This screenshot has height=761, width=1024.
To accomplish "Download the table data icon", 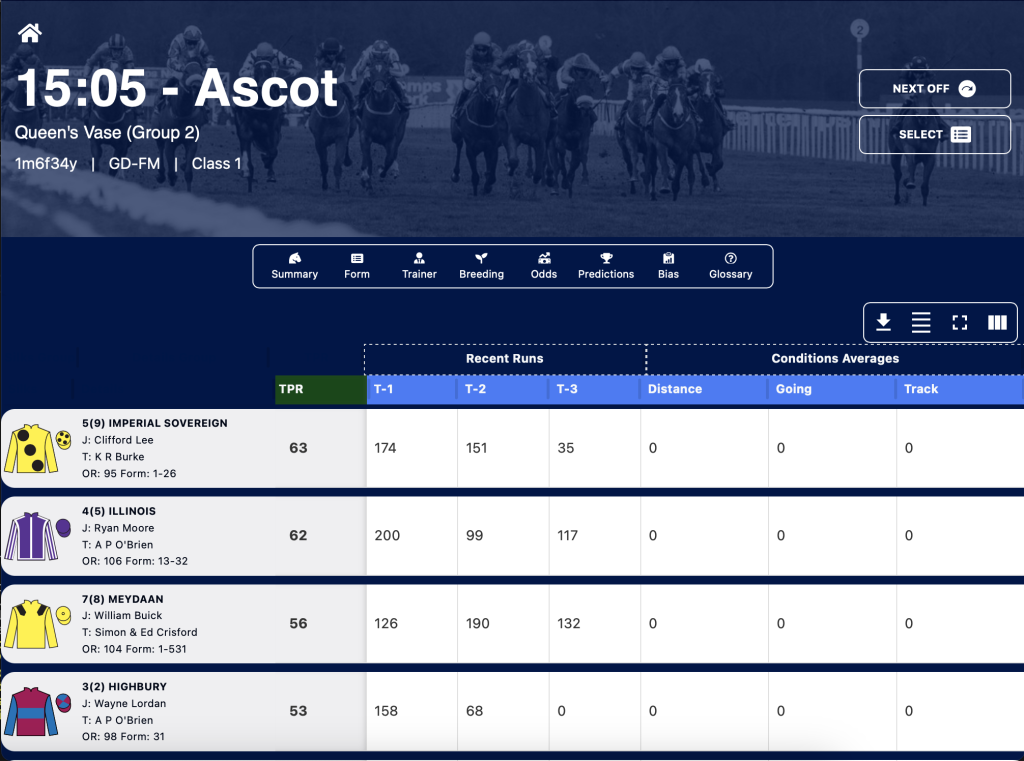I will [x=883, y=322].
